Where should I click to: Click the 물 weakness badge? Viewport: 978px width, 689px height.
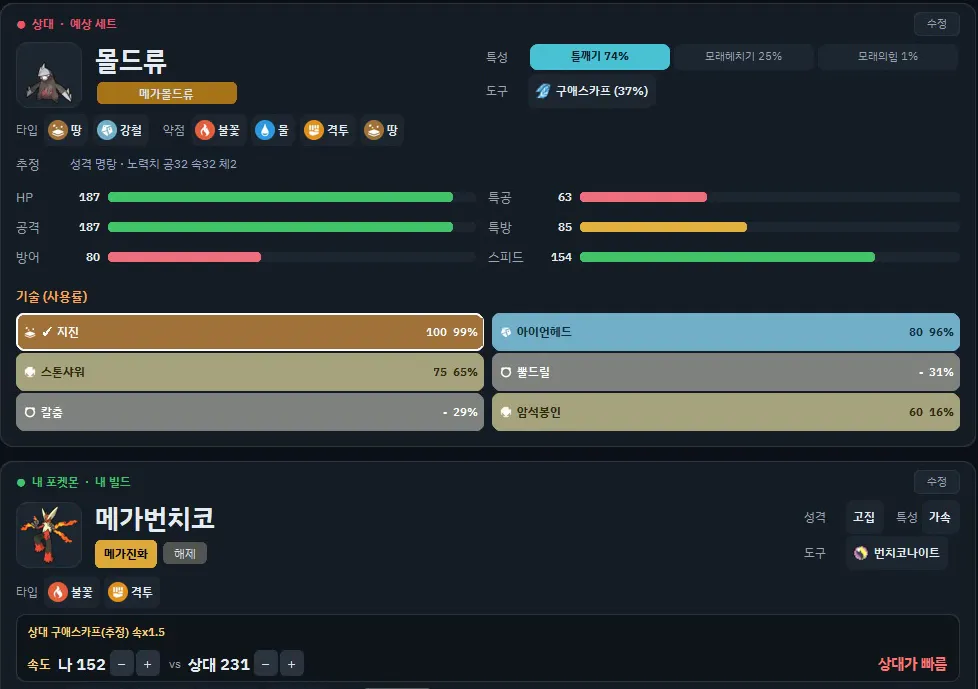273,130
